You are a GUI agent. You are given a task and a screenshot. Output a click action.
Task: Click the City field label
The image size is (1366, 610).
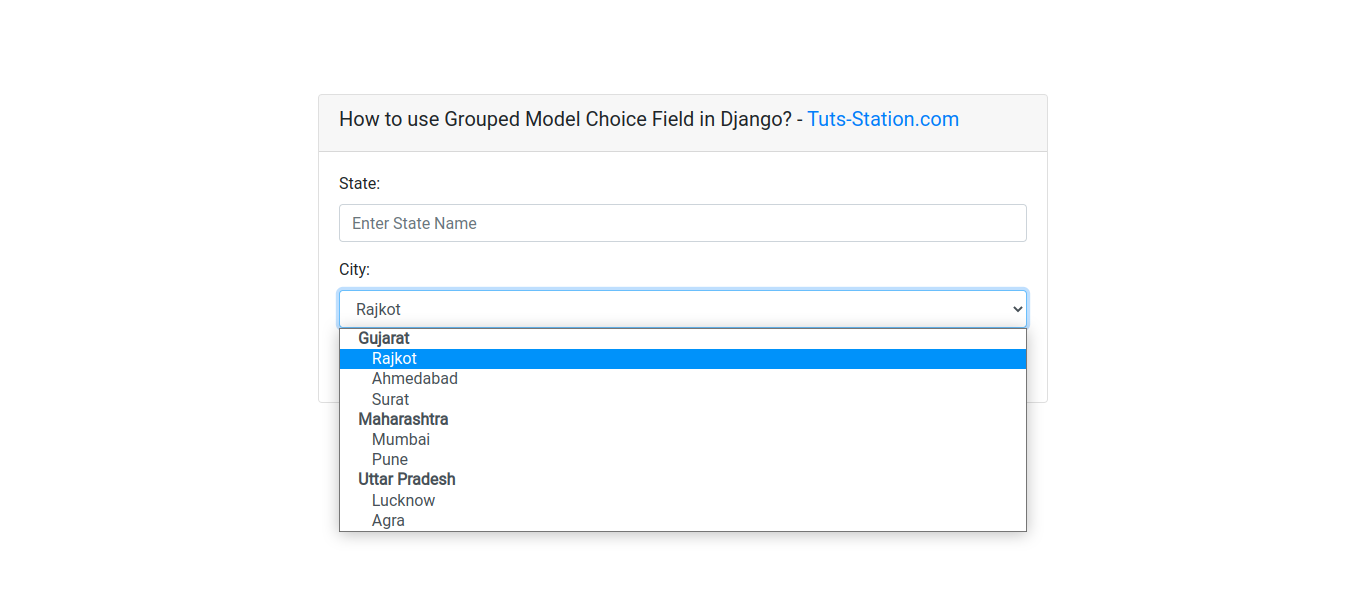[x=354, y=269]
